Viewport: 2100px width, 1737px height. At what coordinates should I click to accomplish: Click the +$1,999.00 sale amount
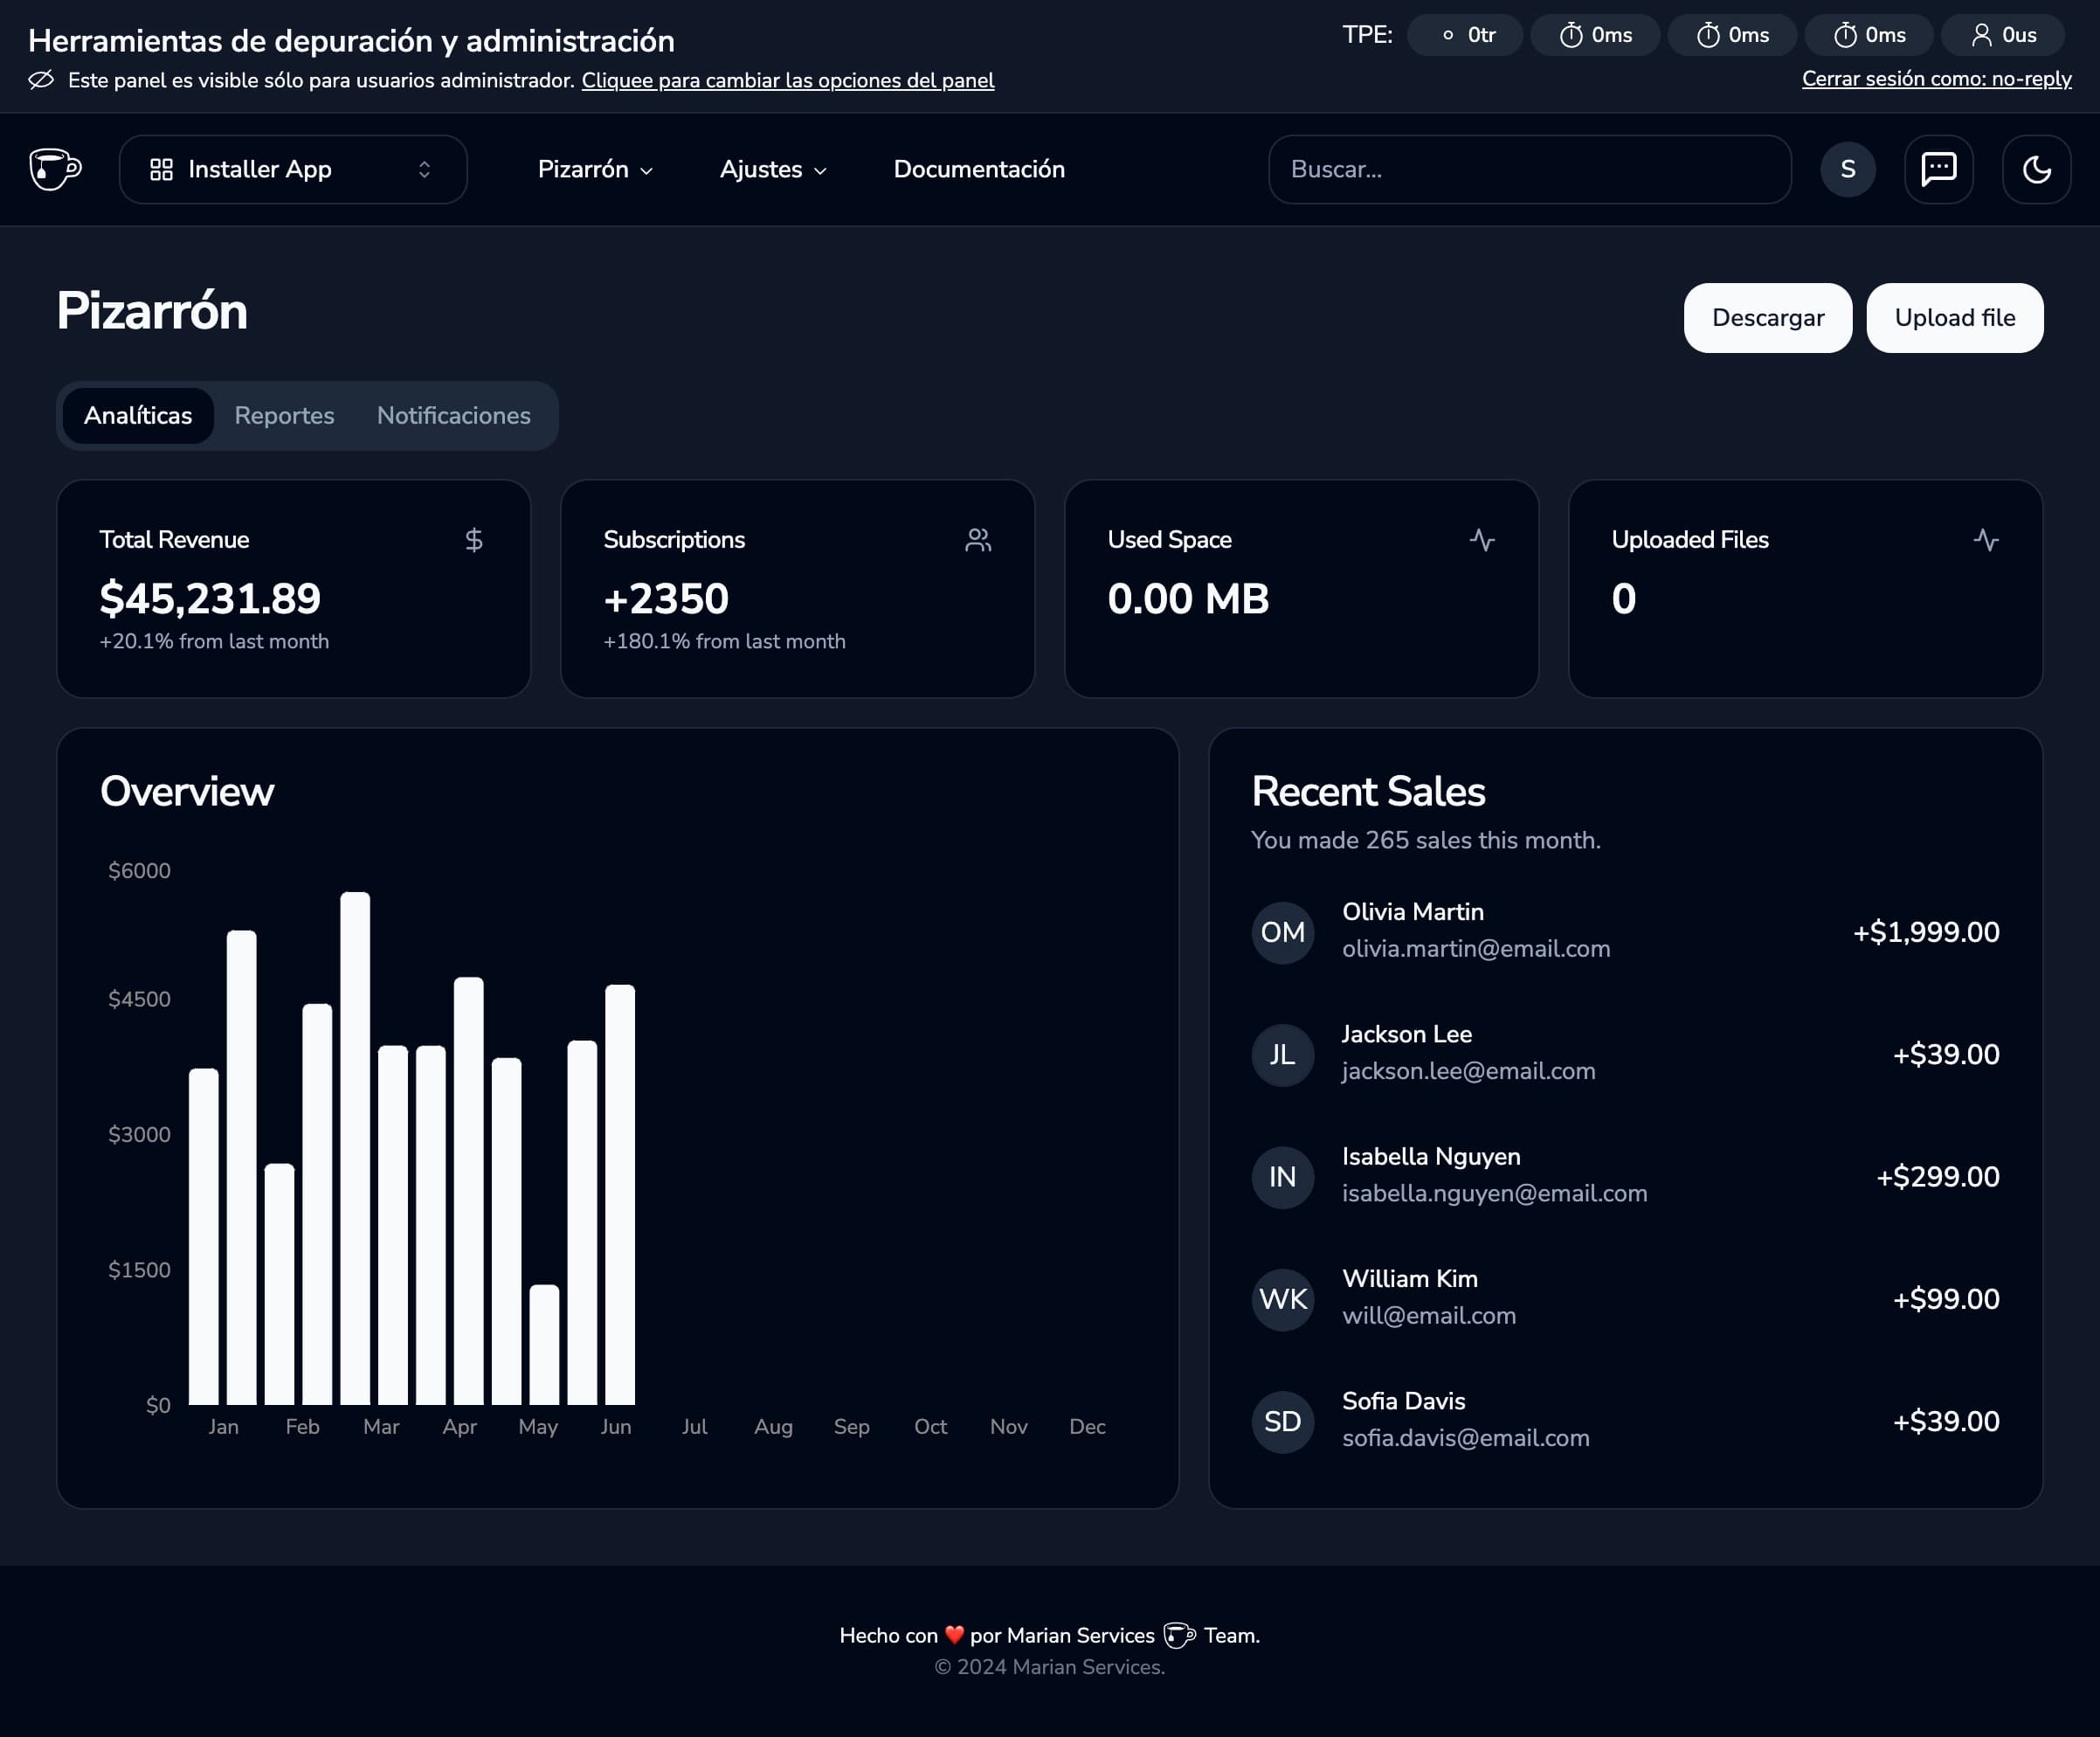[x=1926, y=932]
